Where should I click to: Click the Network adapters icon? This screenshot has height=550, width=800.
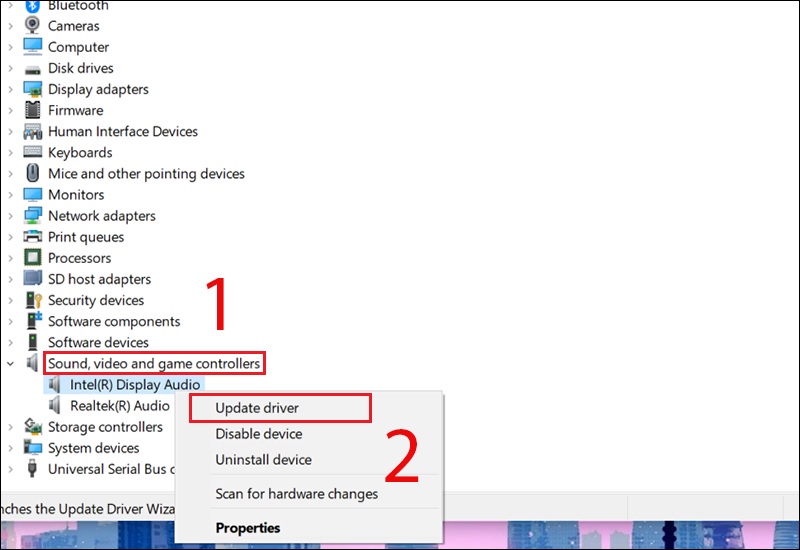[x=32, y=216]
